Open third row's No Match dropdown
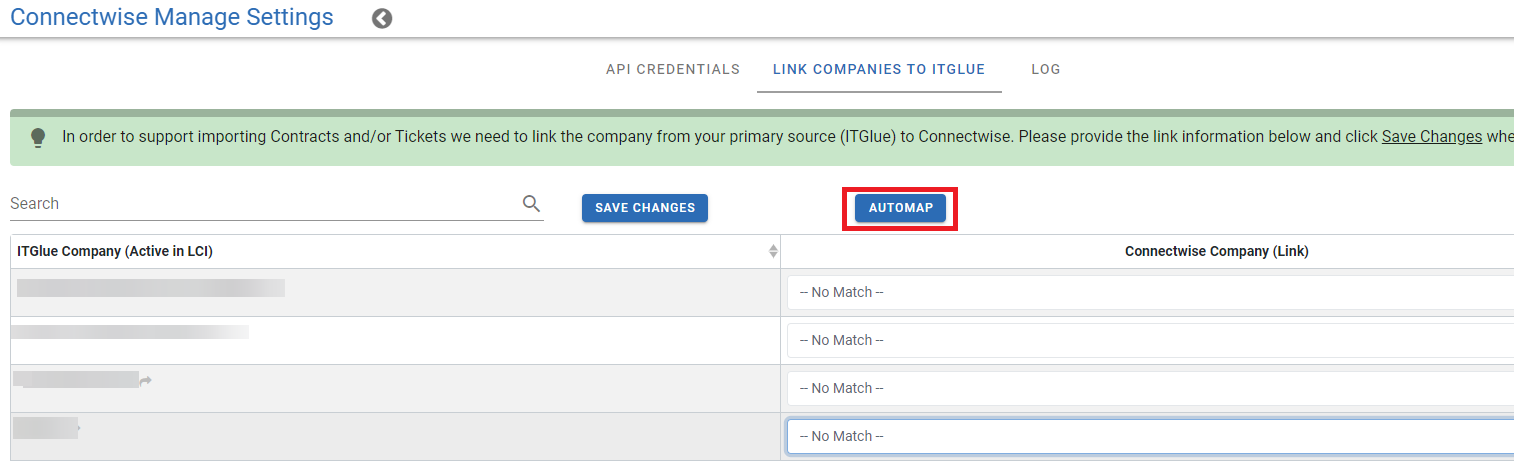Screen dimensions: 1514x461 [x=1150, y=389]
